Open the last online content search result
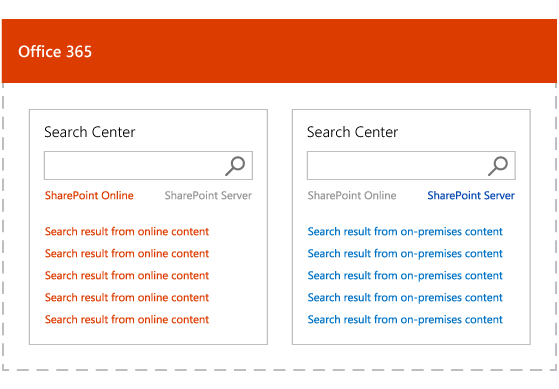Image resolution: width=559 pixels, height=389 pixels. [127, 319]
